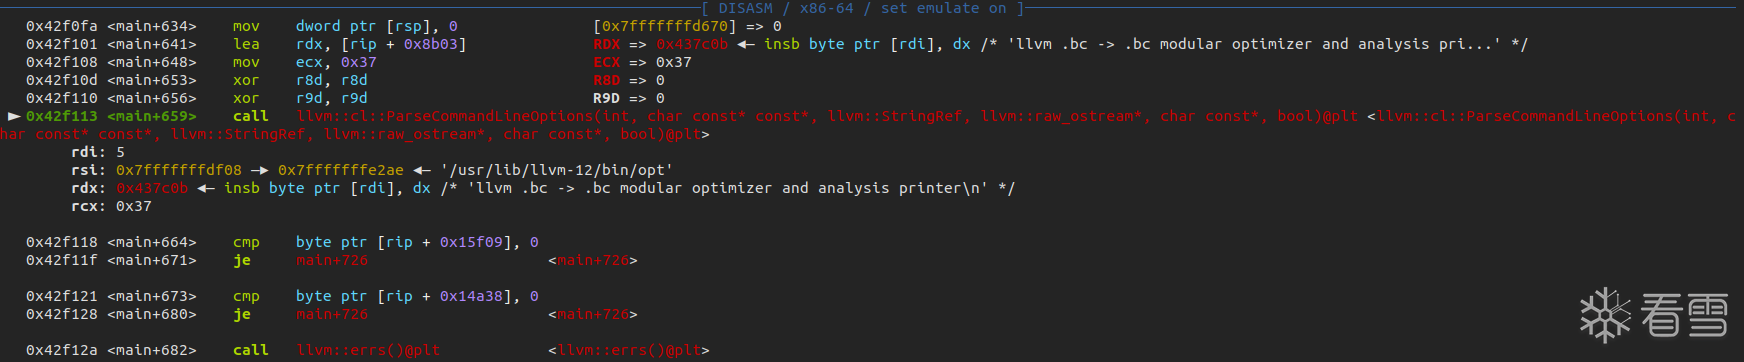Click the highlighted call at main+659

(250, 116)
